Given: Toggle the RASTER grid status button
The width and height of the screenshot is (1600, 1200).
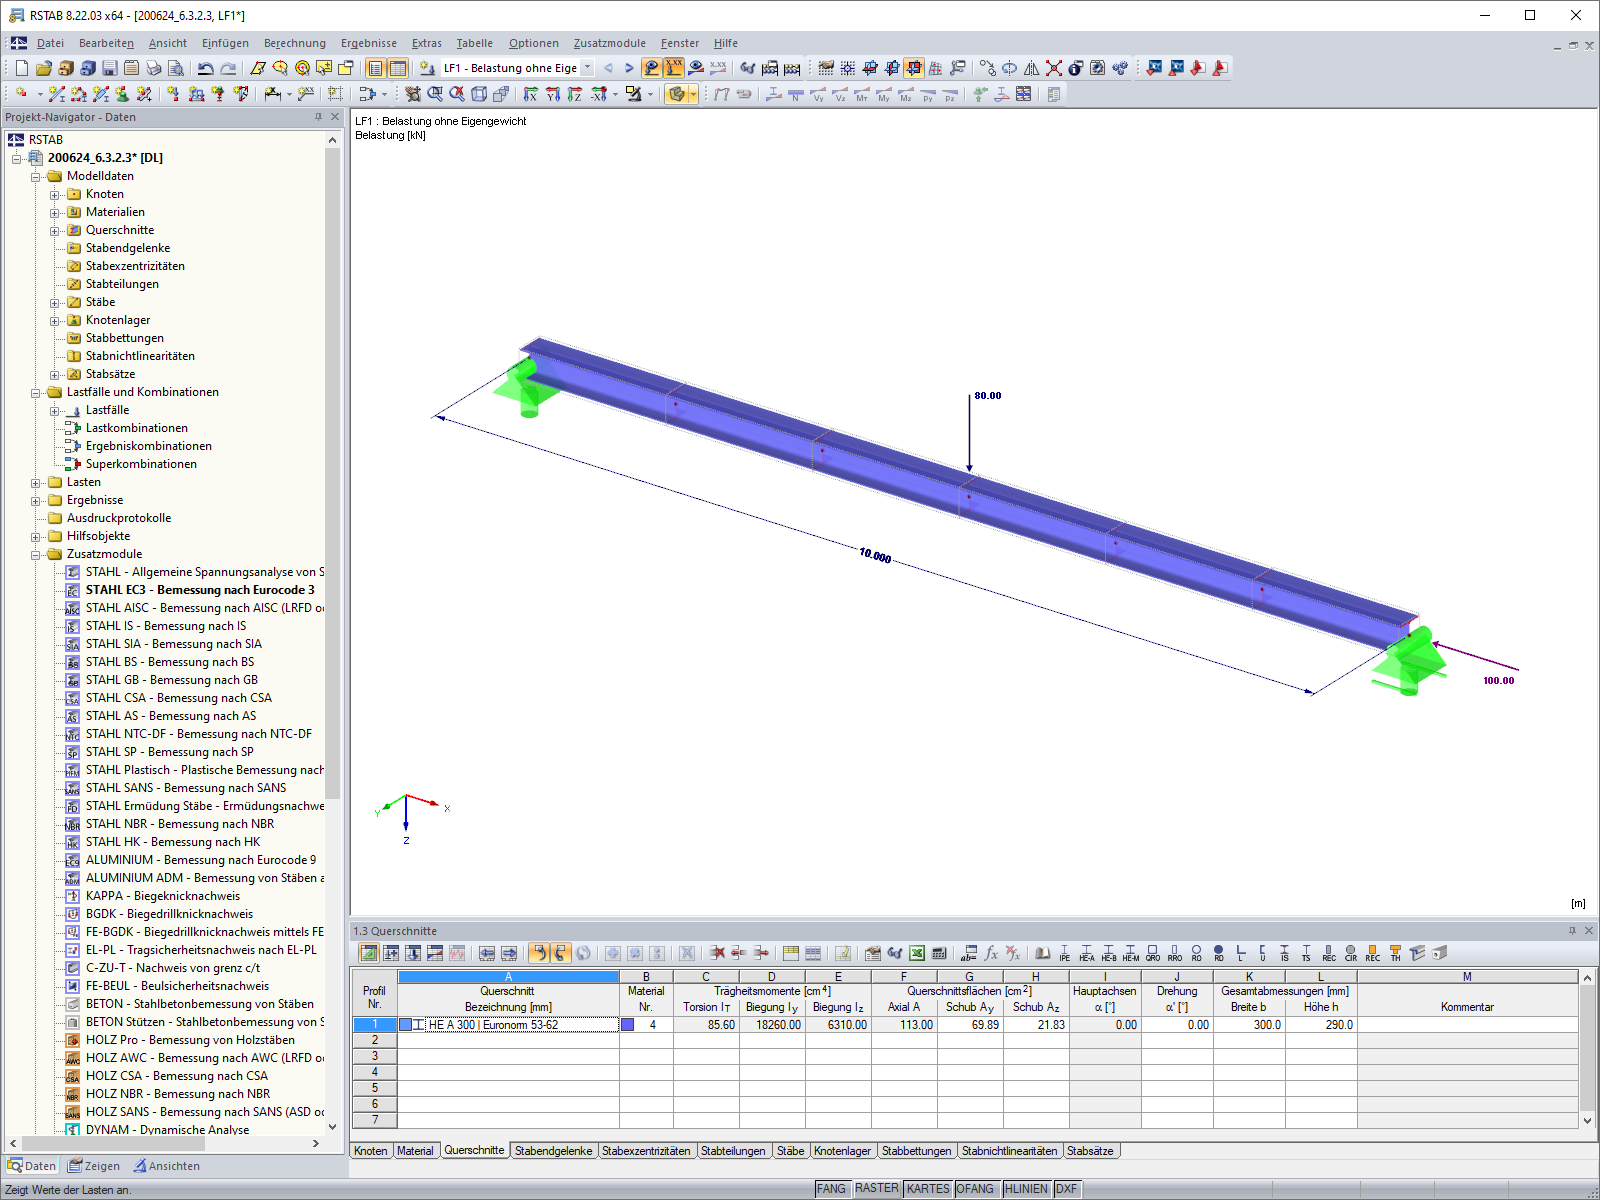Looking at the screenshot, I should click(876, 1189).
